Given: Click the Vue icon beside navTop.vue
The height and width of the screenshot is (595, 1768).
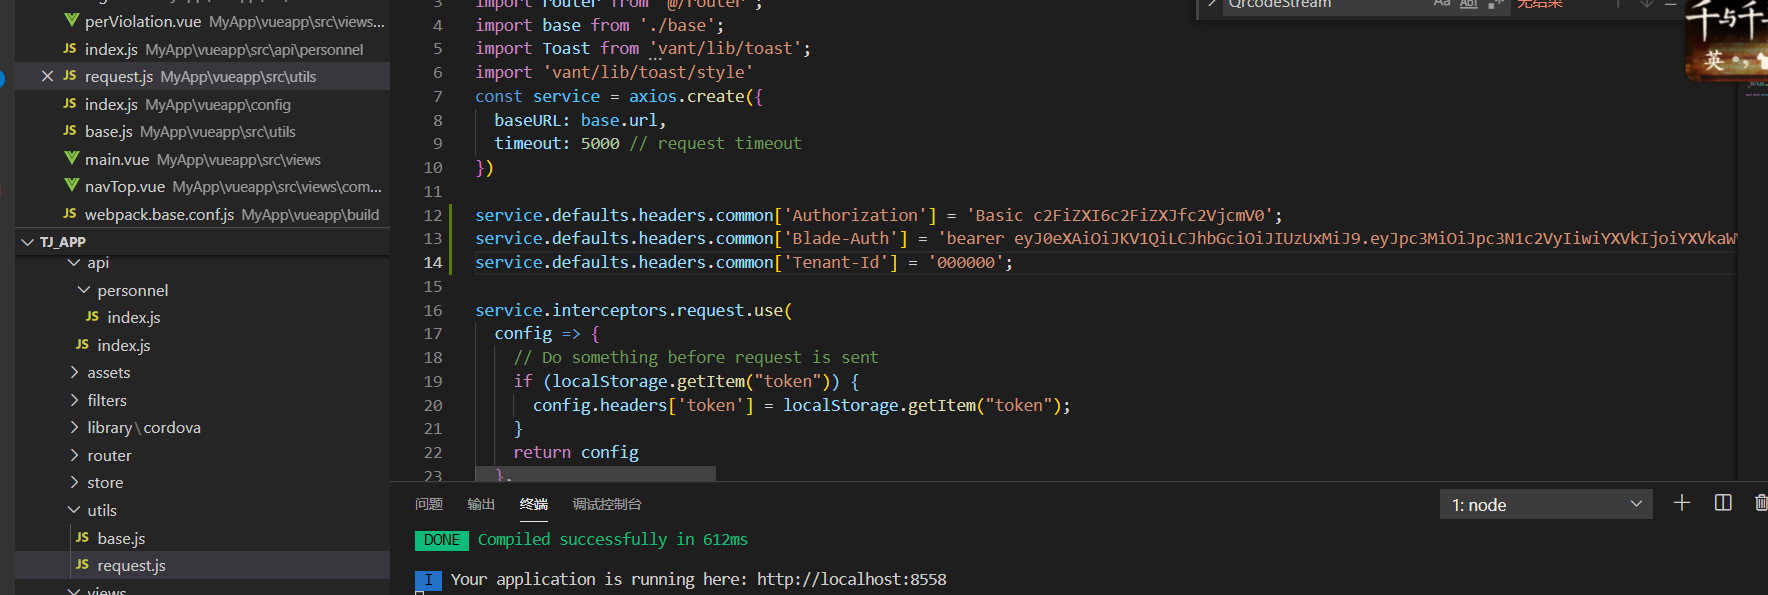Looking at the screenshot, I should click(71, 186).
